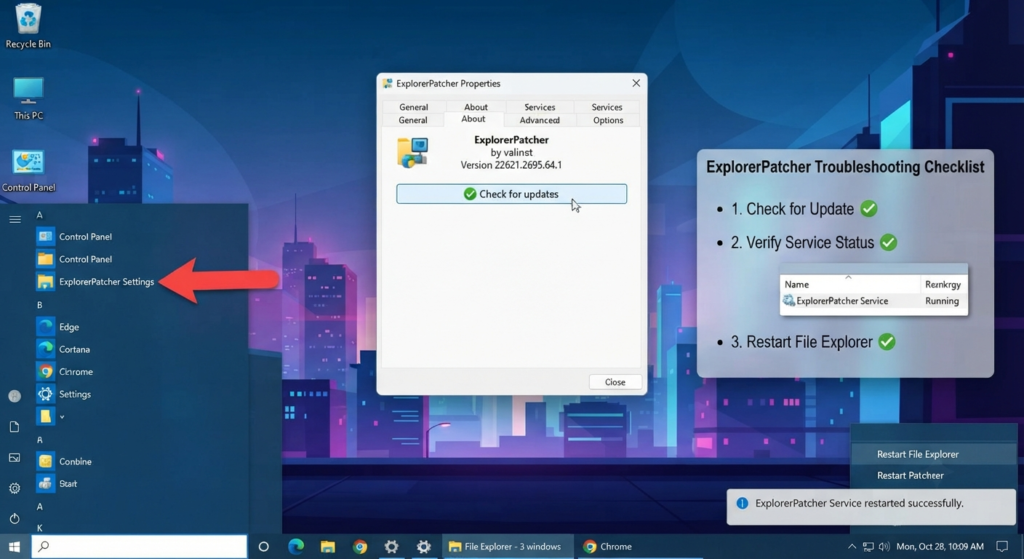The width and height of the screenshot is (1024, 559).
Task: Expand the yellow folder group chevron
Action: tap(62, 417)
